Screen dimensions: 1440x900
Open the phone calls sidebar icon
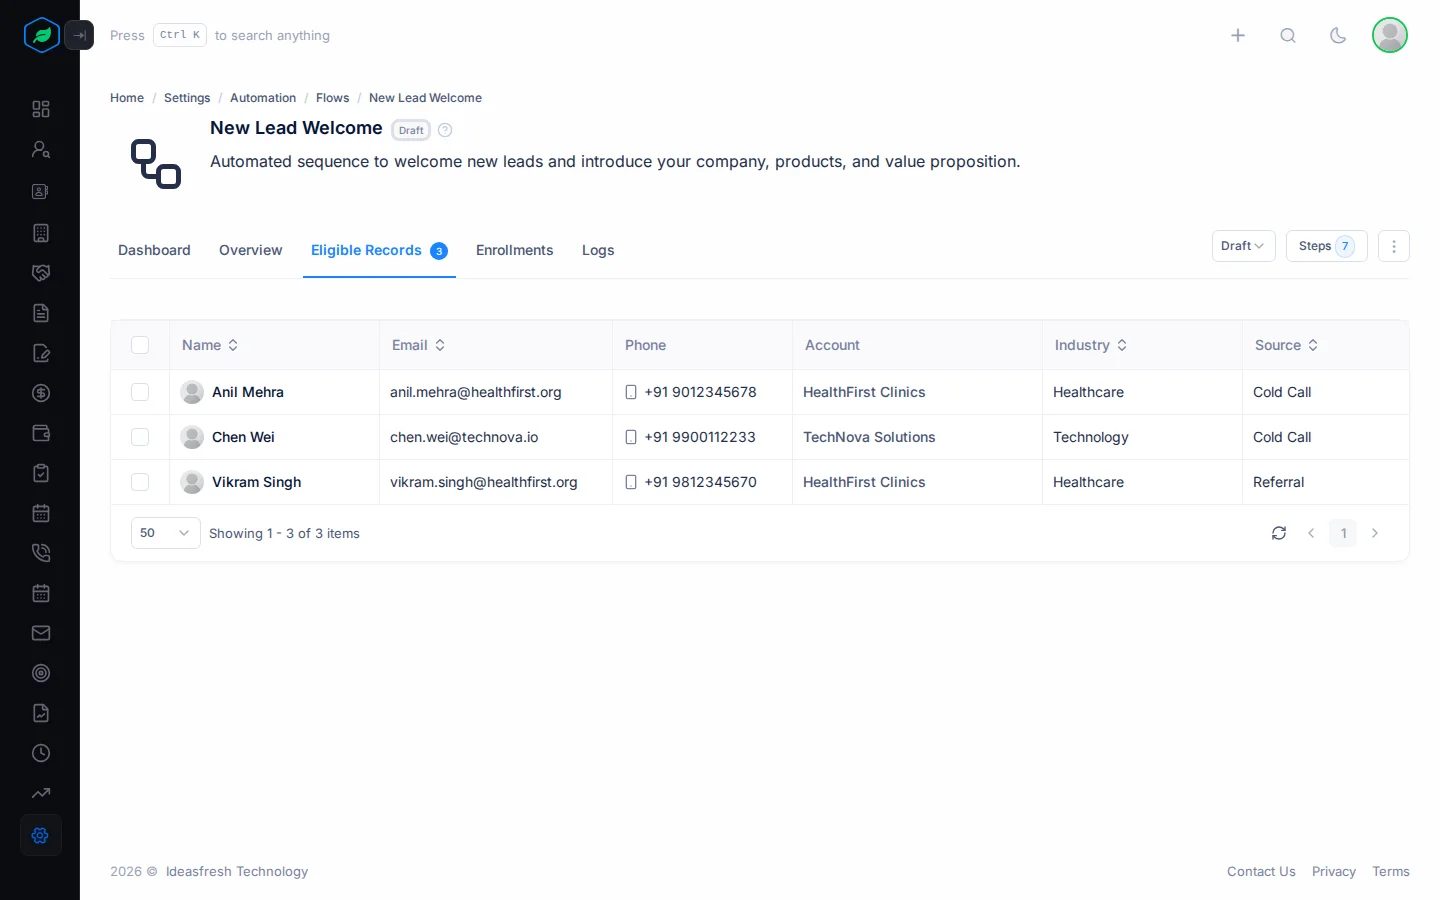[41, 553]
